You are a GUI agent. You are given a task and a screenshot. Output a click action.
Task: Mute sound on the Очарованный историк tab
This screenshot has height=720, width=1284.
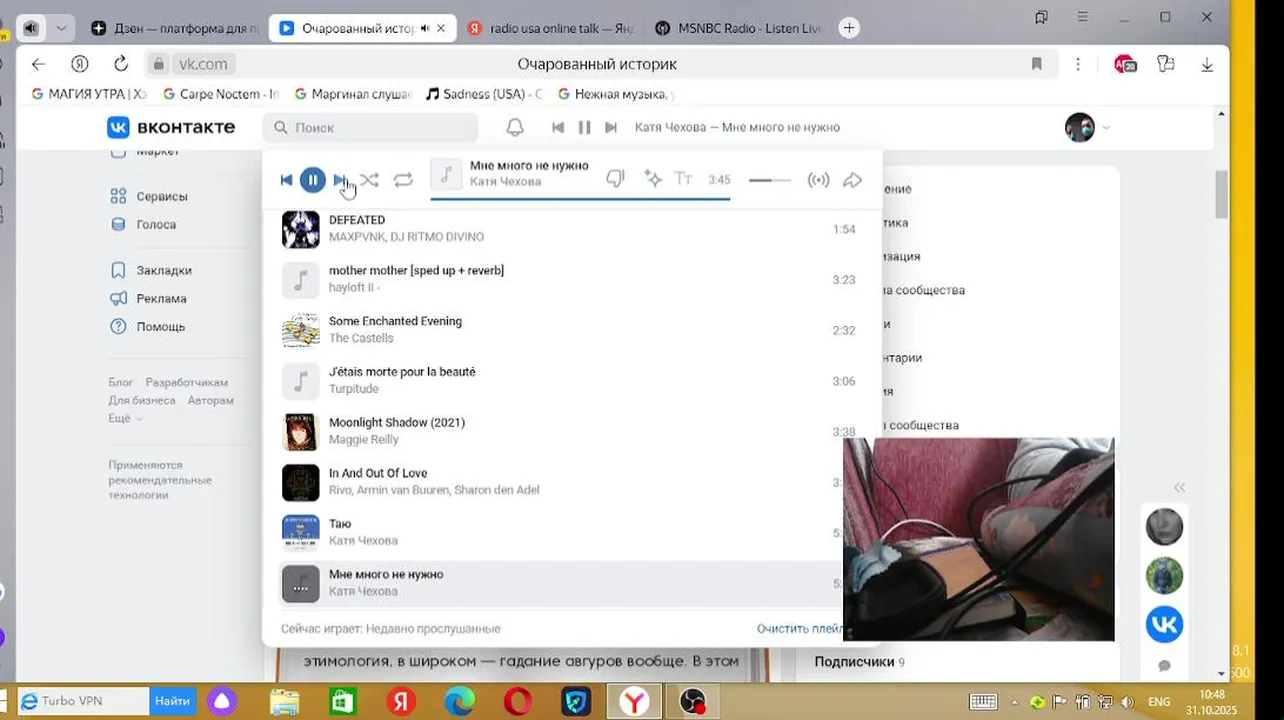425,28
